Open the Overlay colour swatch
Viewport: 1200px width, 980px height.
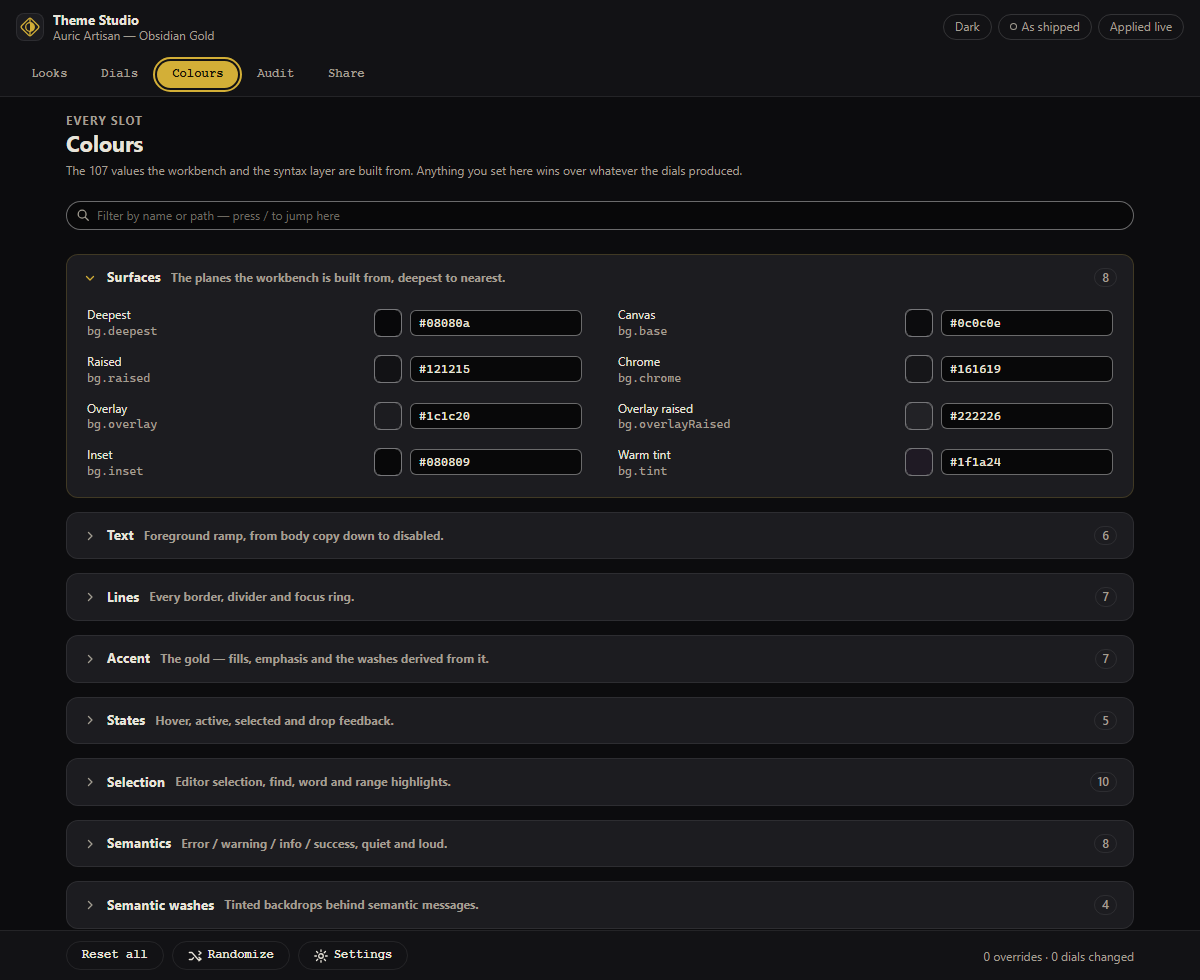pos(388,416)
